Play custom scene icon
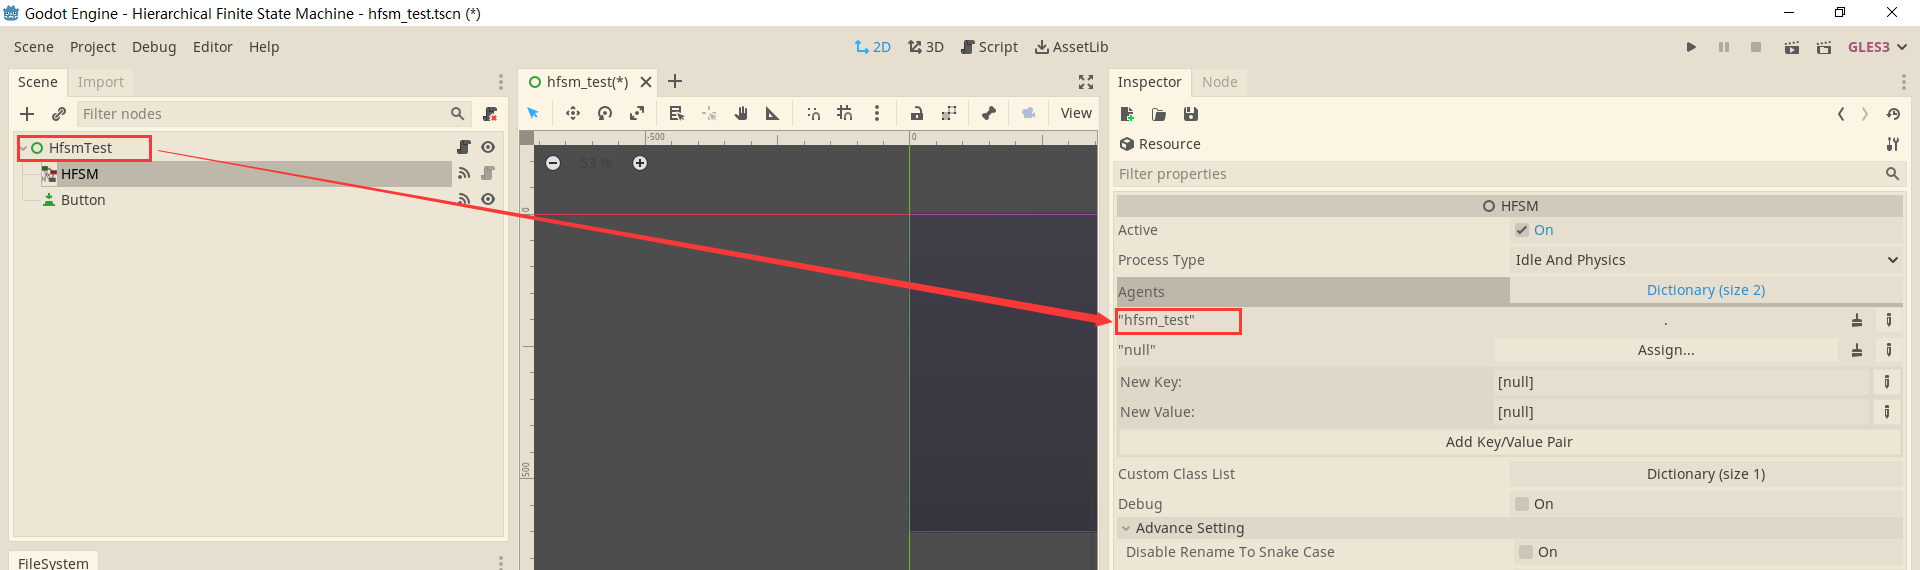The width and height of the screenshot is (1920, 570). (1824, 47)
